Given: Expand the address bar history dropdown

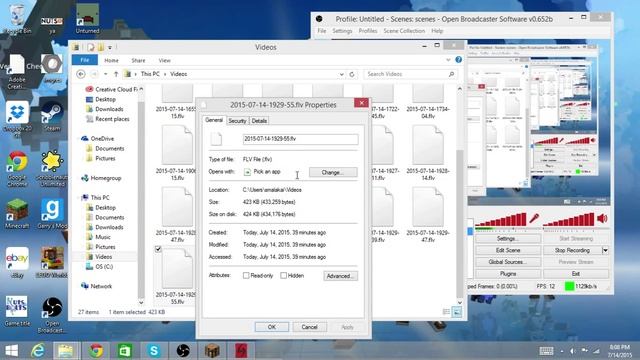Looking at the screenshot, I should 341,74.
